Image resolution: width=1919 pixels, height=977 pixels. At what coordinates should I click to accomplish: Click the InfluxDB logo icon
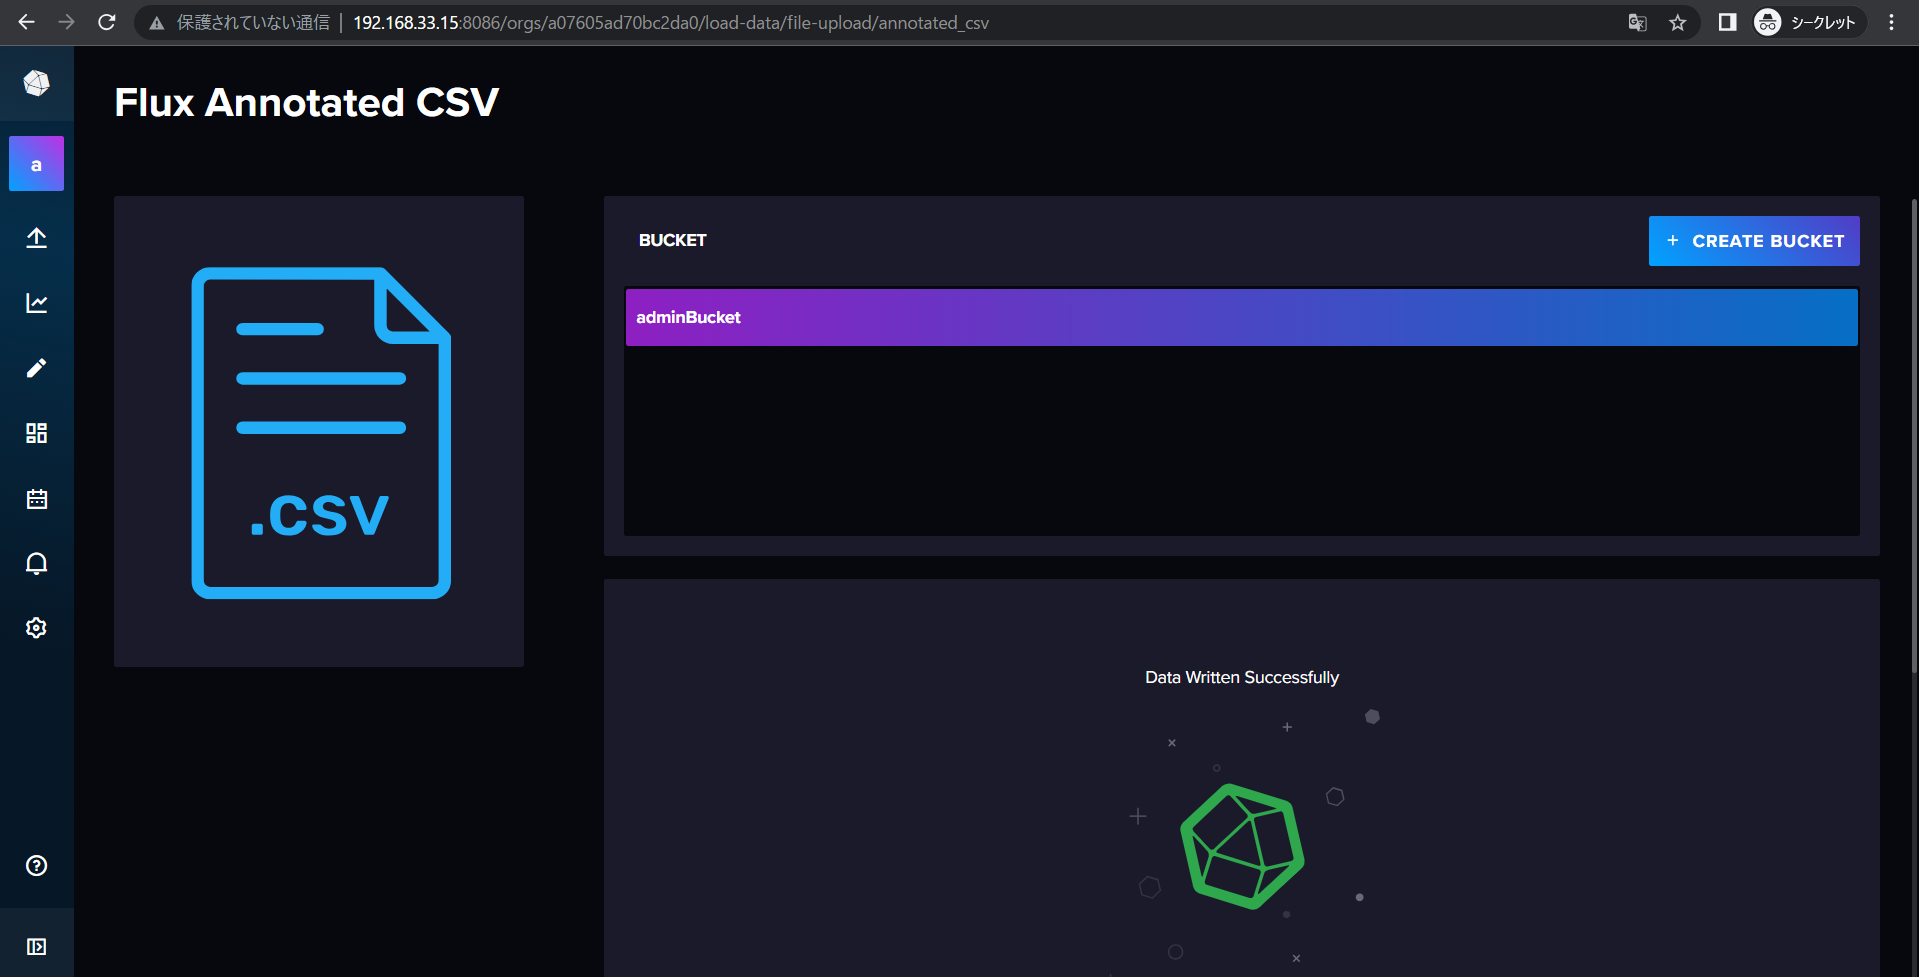(x=37, y=83)
